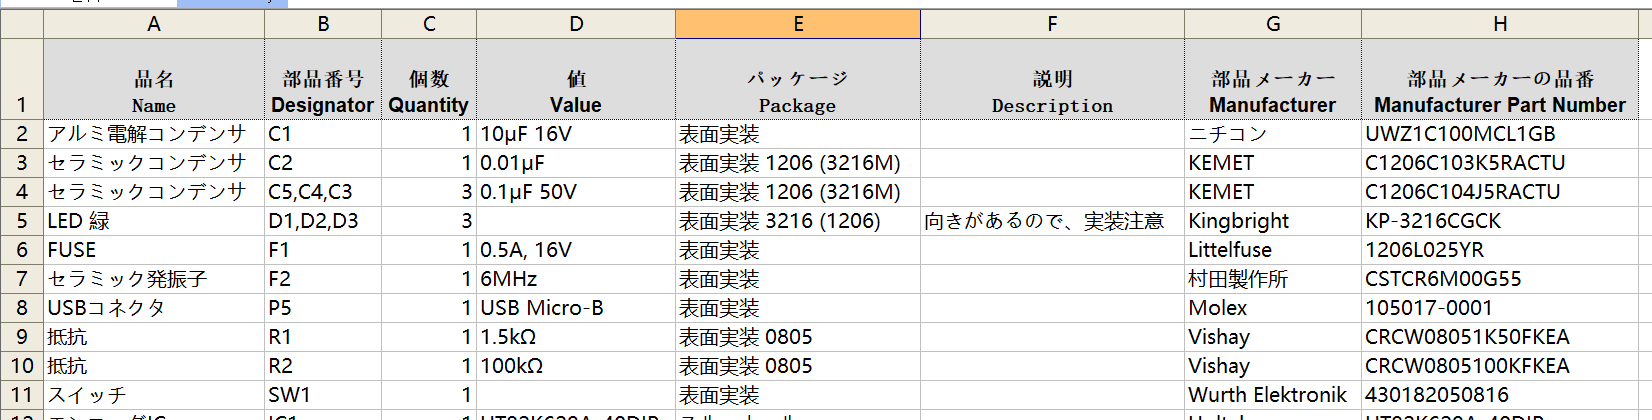Select the USB Micro-B value cell
This screenshot has width=1652, height=420.
click(x=576, y=308)
